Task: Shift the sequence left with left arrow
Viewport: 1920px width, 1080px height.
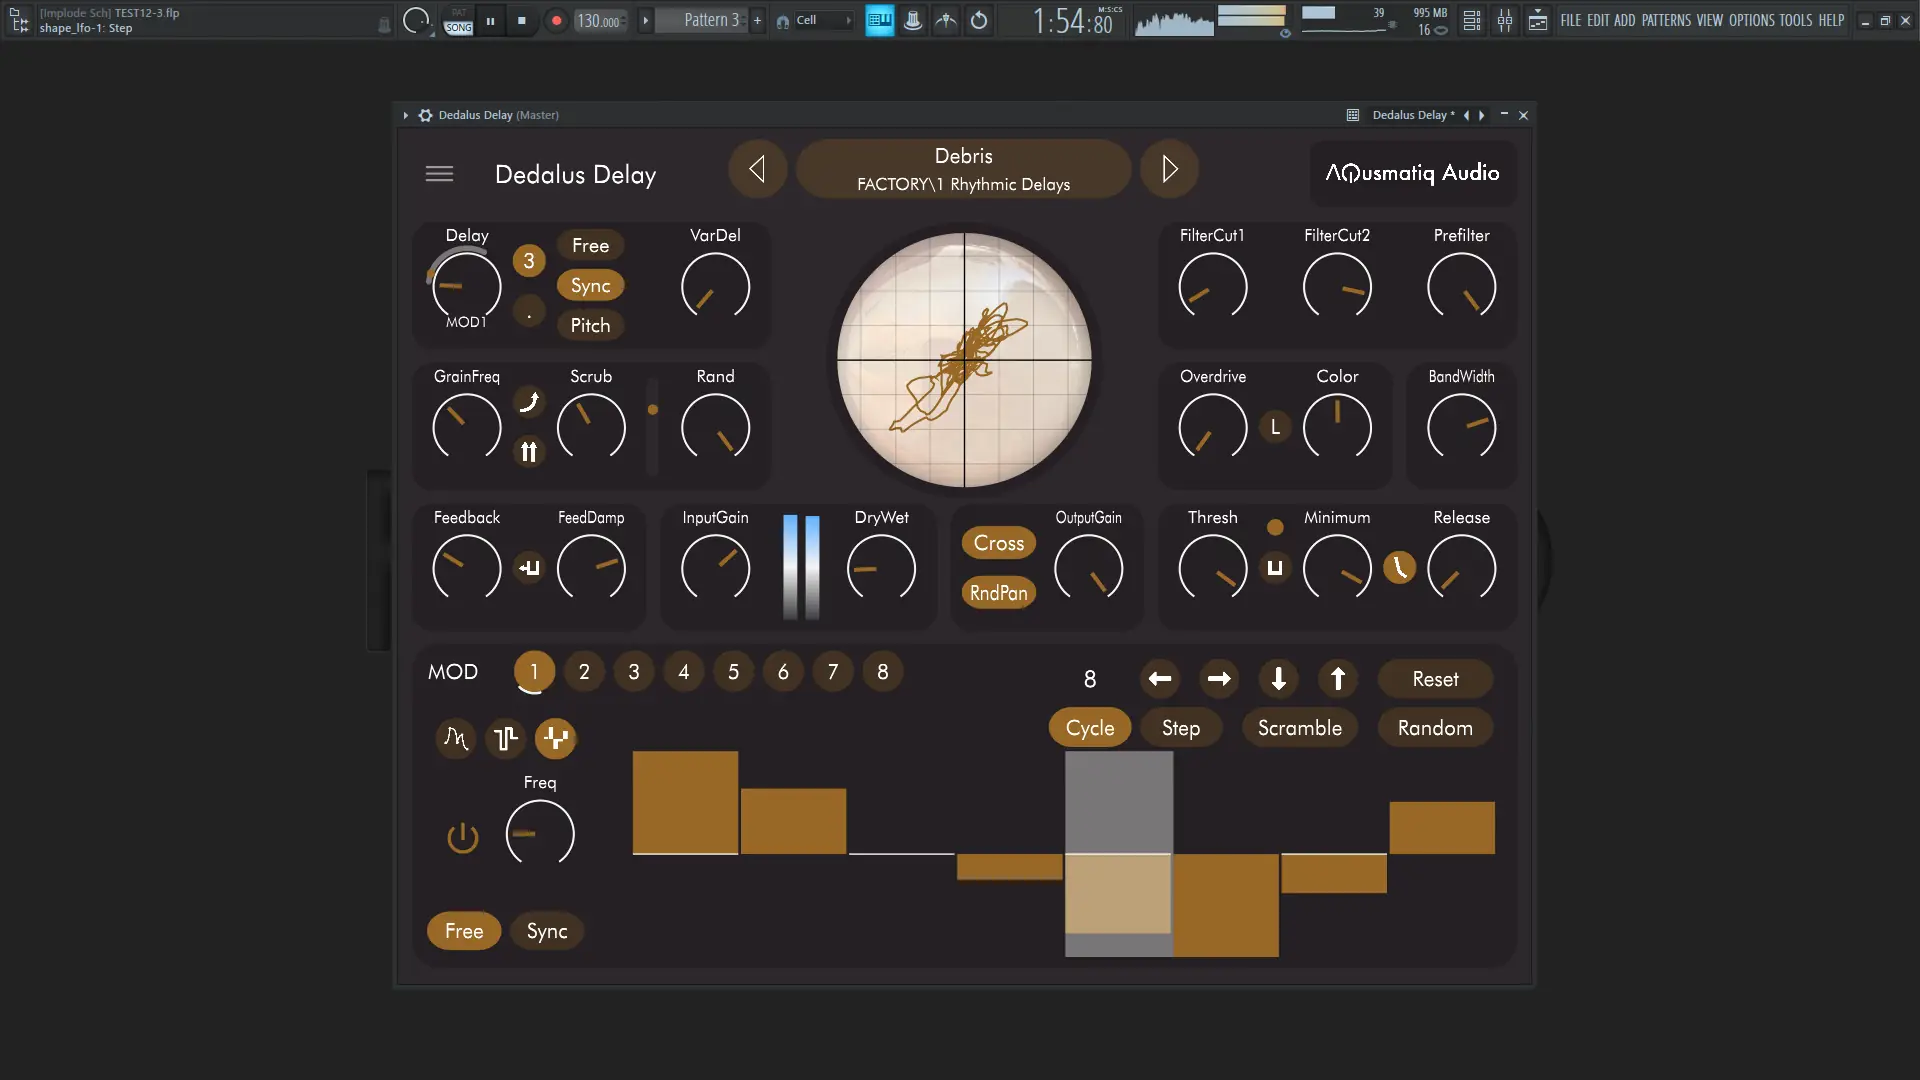Action: coord(1160,679)
